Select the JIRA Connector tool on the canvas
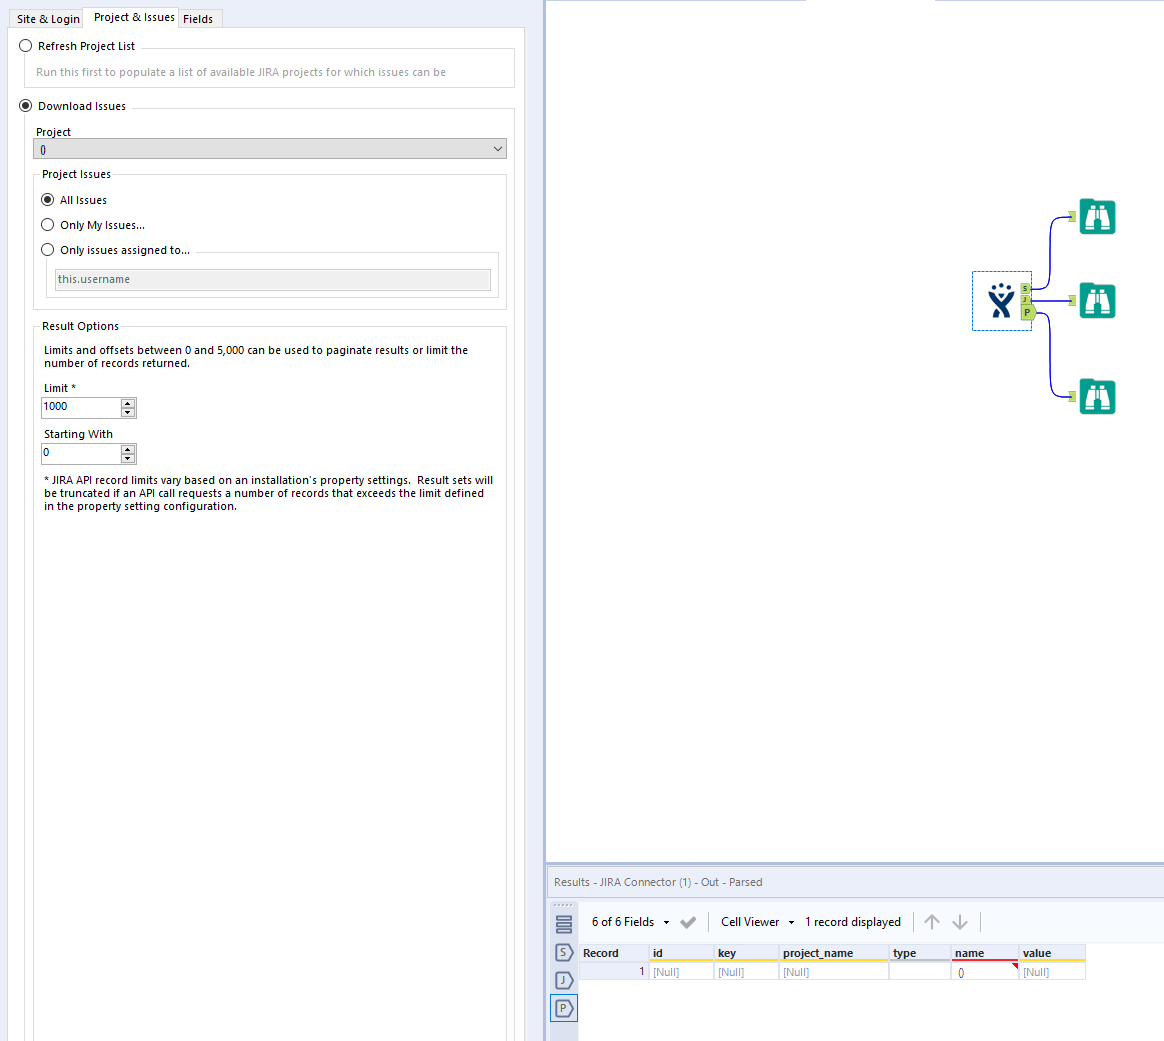 [x=1001, y=300]
